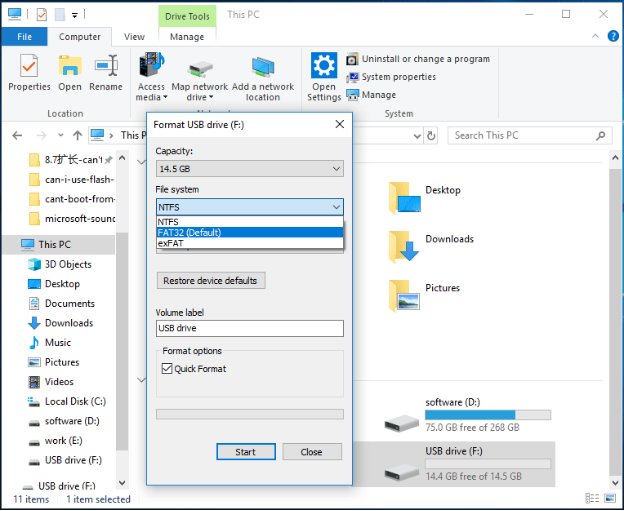Open the File system combo box
The width and height of the screenshot is (624, 511).
(250, 207)
